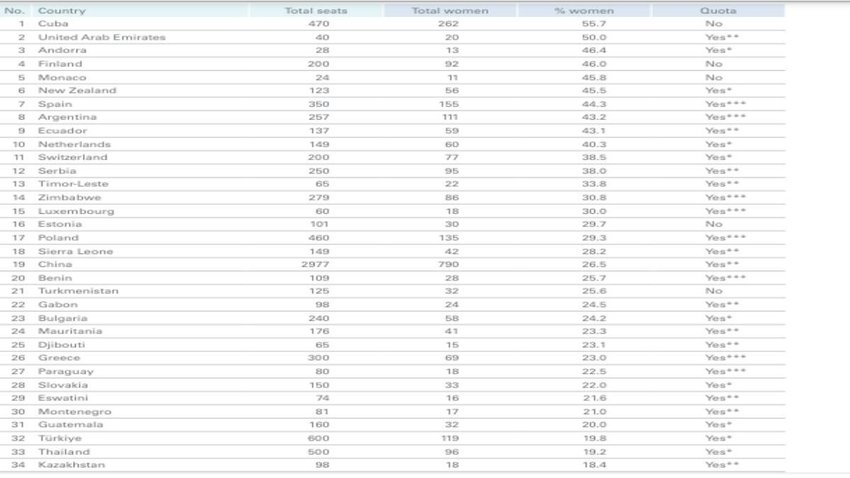The image size is (850, 478).
Task: Click the Country column header
Action: pyautogui.click(x=62, y=10)
